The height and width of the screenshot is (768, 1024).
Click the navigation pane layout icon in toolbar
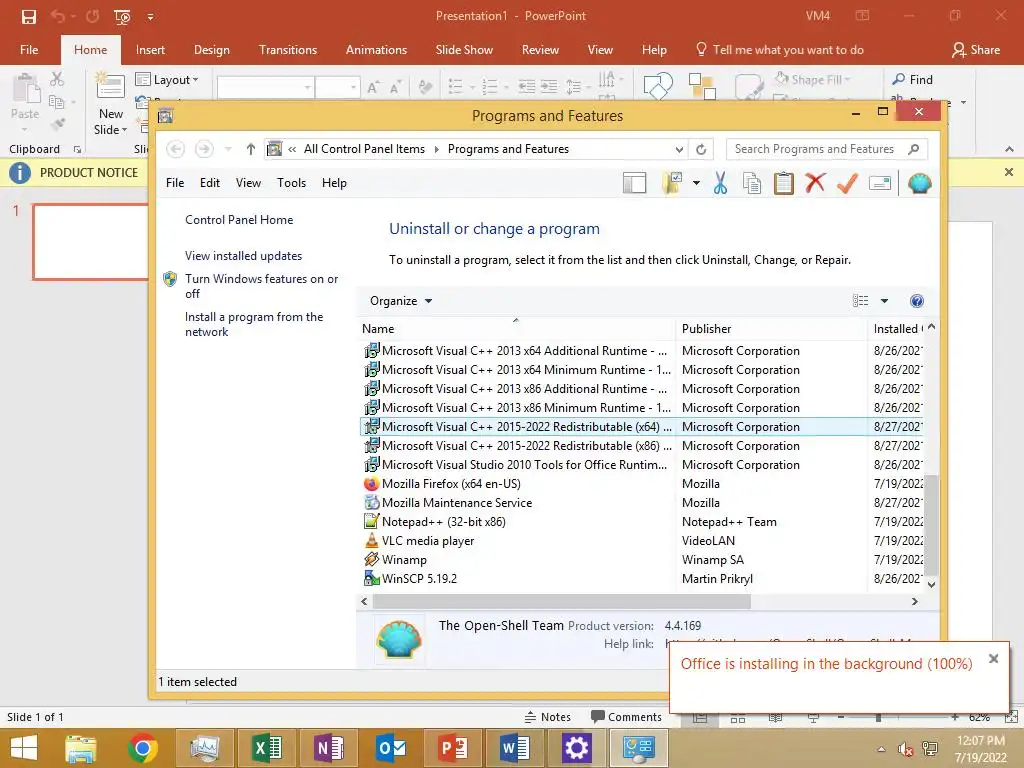[634, 184]
